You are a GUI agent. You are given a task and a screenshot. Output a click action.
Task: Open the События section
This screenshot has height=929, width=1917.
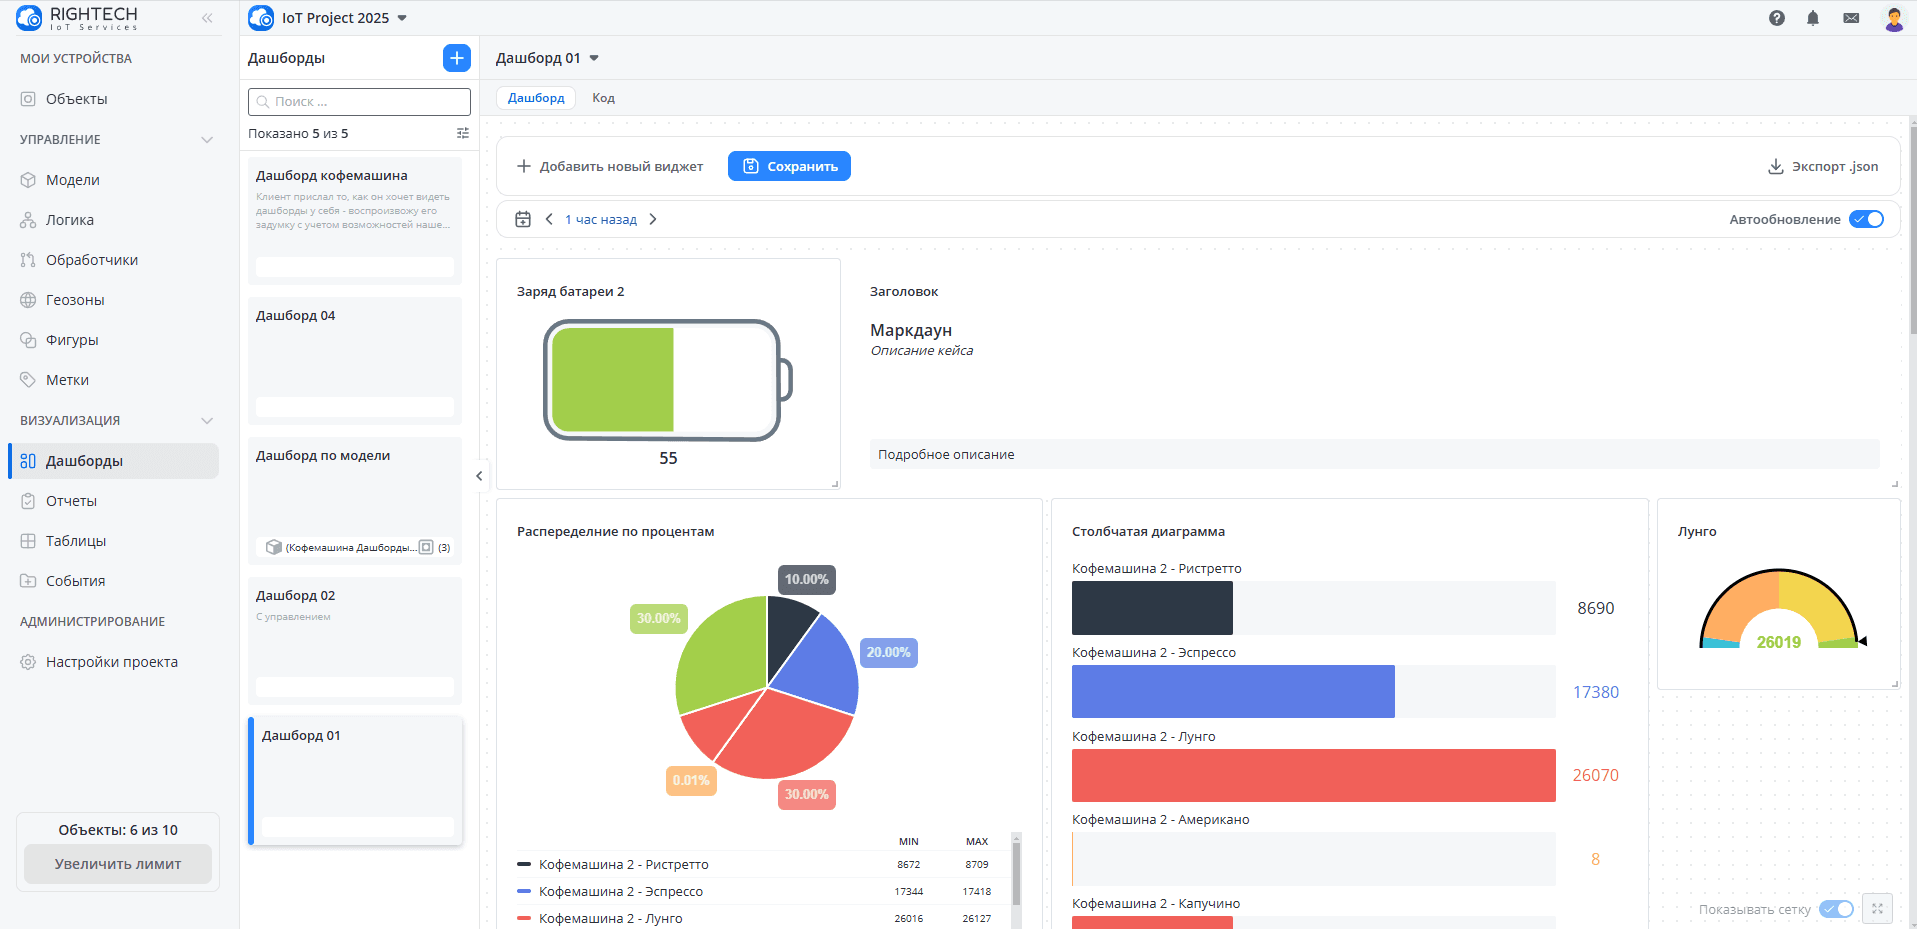pos(73,580)
